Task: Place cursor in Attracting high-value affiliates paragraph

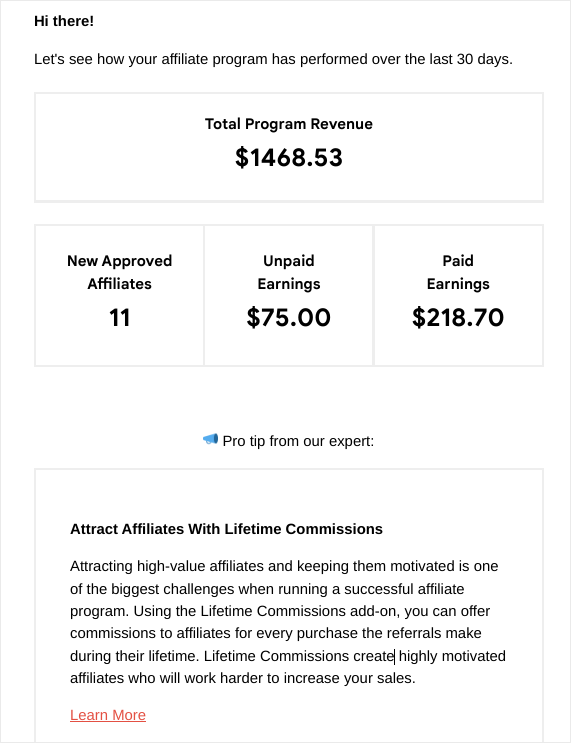Action: click(288, 622)
